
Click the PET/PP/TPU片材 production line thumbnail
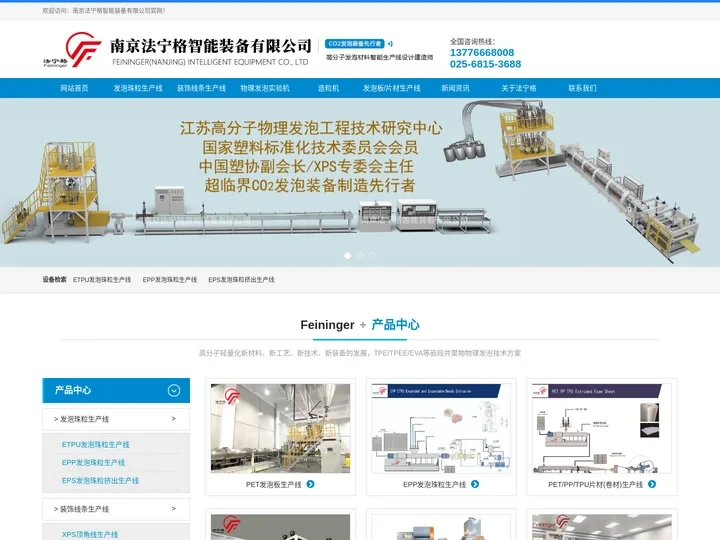602,428
